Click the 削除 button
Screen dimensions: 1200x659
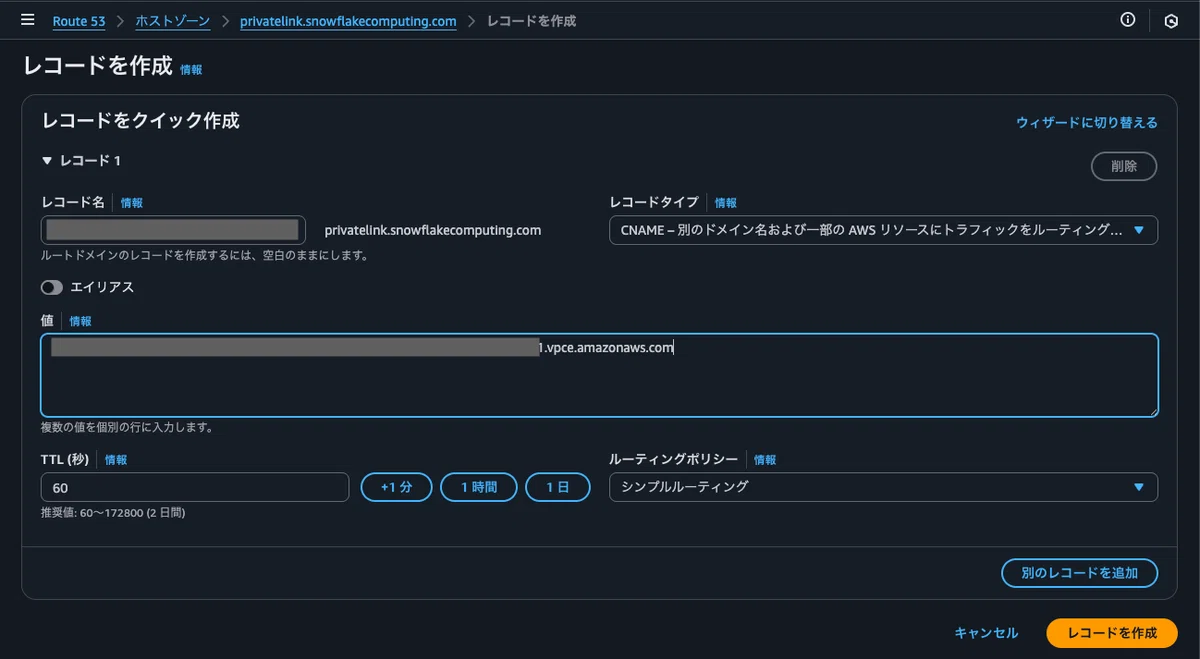[1124, 166]
